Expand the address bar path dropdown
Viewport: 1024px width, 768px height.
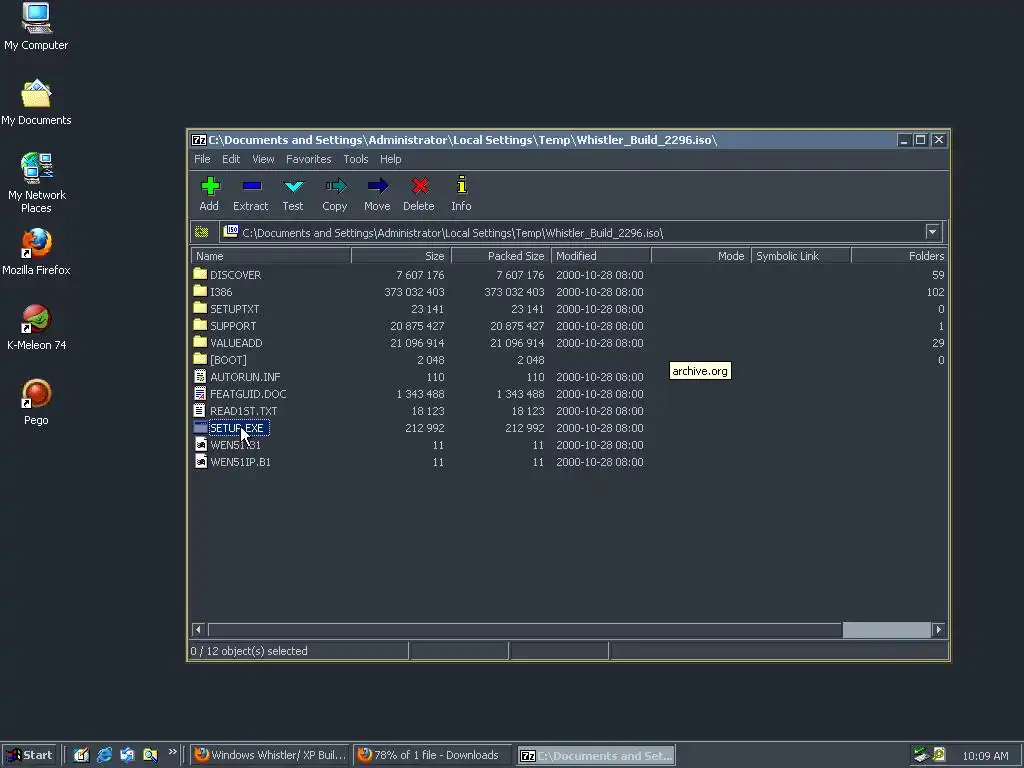933,232
